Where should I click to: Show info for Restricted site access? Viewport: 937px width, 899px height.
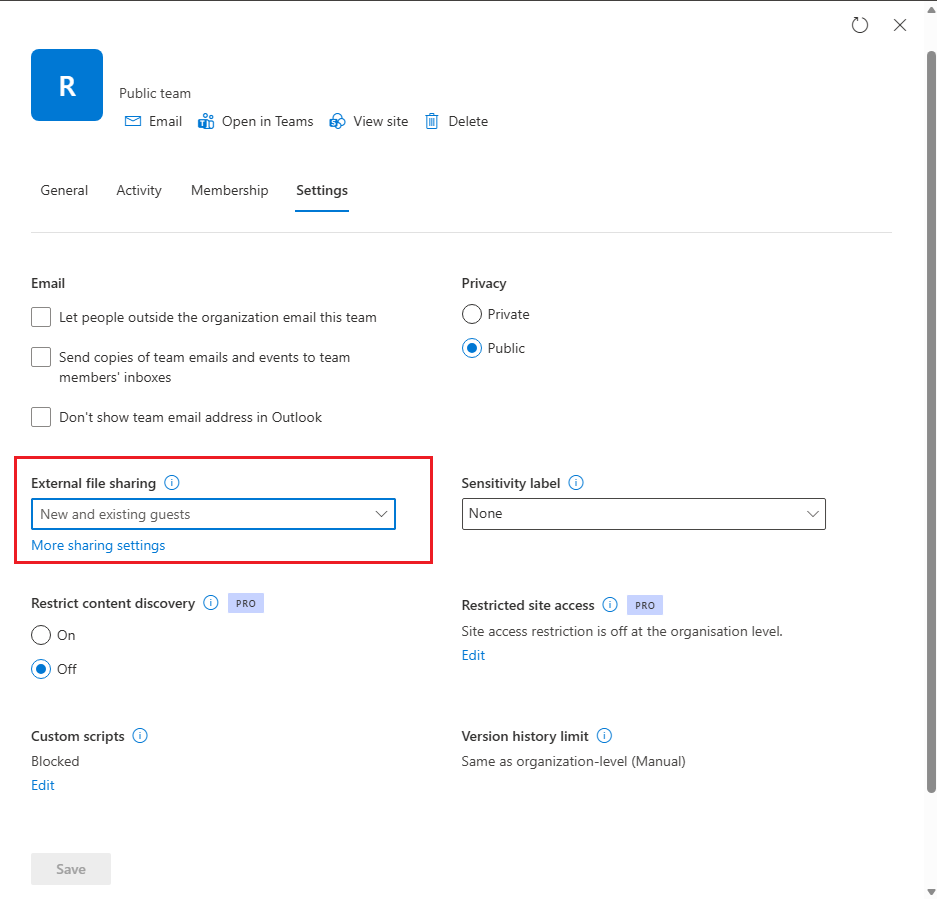[610, 604]
